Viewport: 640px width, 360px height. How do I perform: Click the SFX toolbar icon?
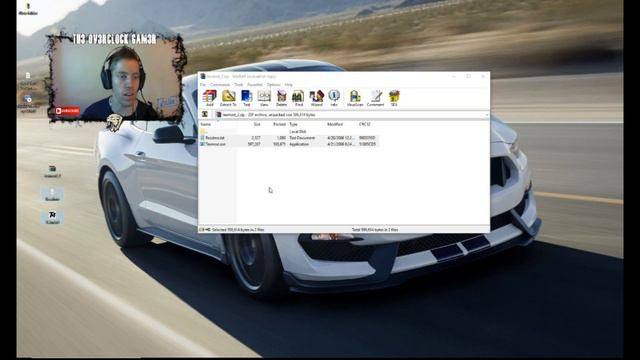tap(394, 98)
